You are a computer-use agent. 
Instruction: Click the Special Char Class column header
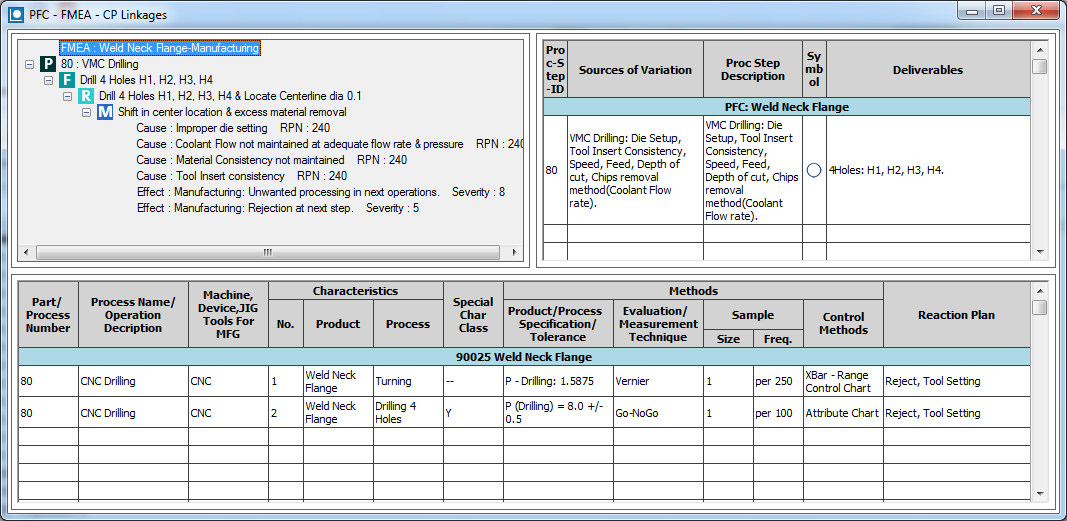(x=473, y=315)
